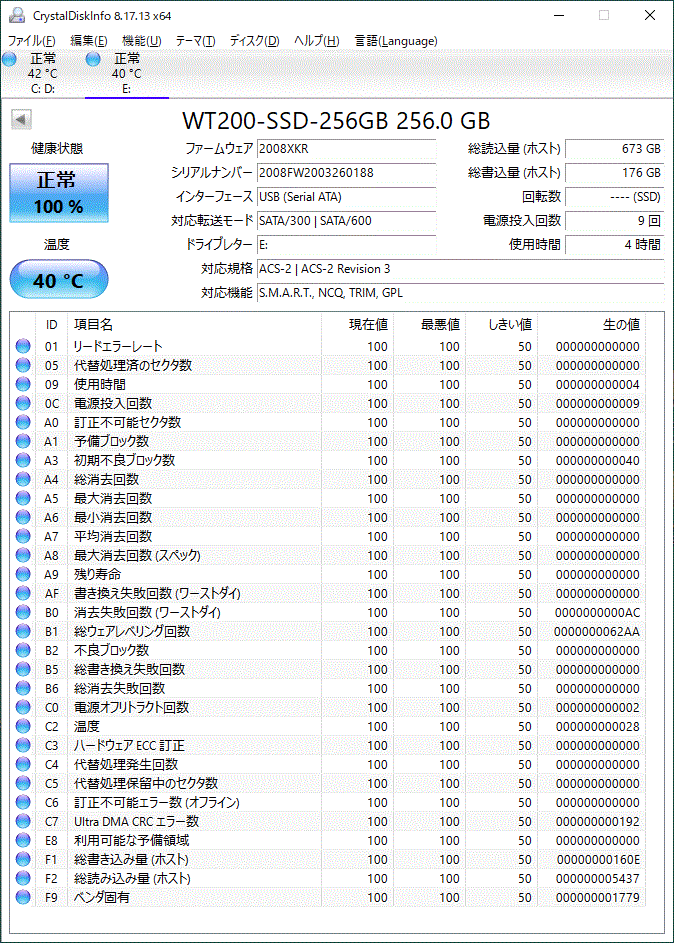674x943 pixels.
Task: Click status icon for row 0C 電源投入回数
Action: (23, 403)
